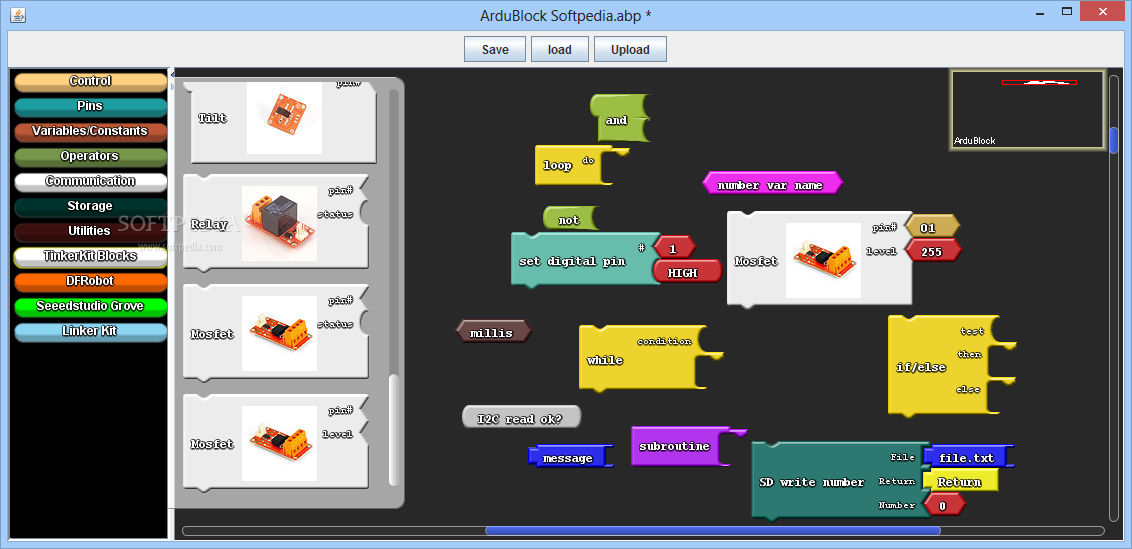
Task: Select the Relay block in the palette
Action: coord(276,223)
